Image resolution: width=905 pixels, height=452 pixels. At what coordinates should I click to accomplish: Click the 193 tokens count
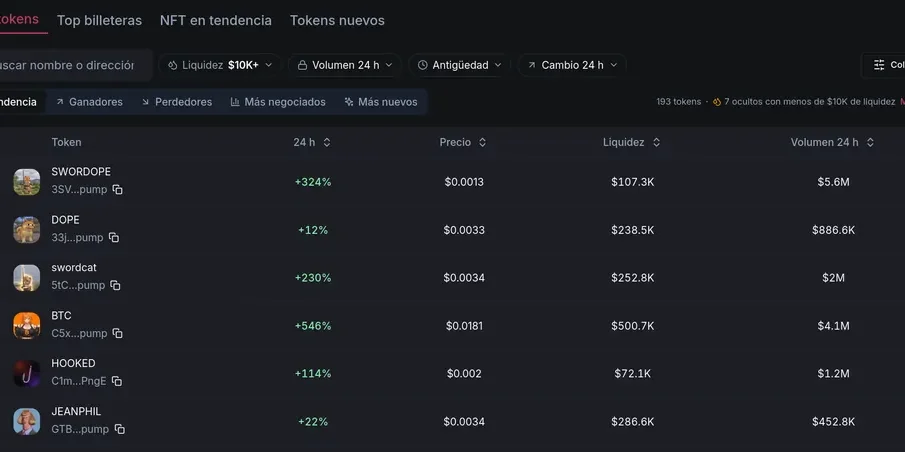pyautogui.click(x=679, y=102)
